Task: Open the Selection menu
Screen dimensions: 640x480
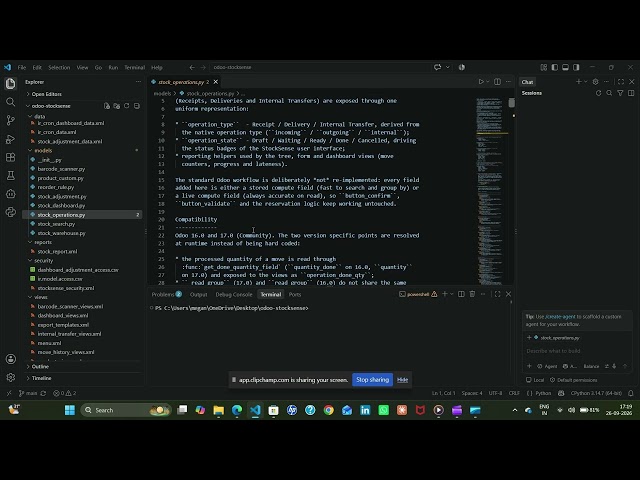Action: 59,67
